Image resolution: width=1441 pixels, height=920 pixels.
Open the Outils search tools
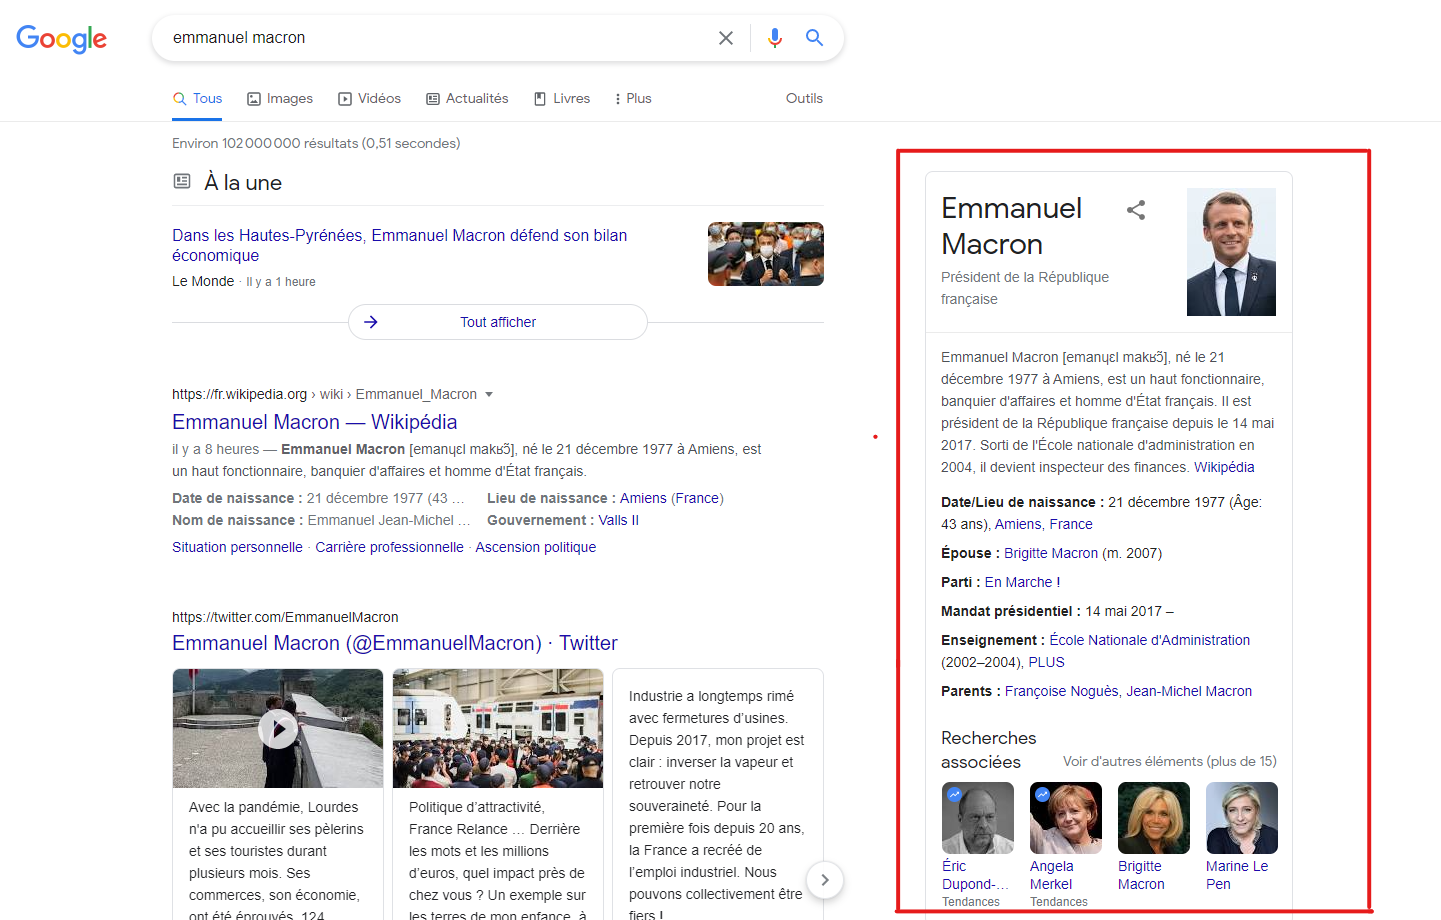click(x=804, y=98)
